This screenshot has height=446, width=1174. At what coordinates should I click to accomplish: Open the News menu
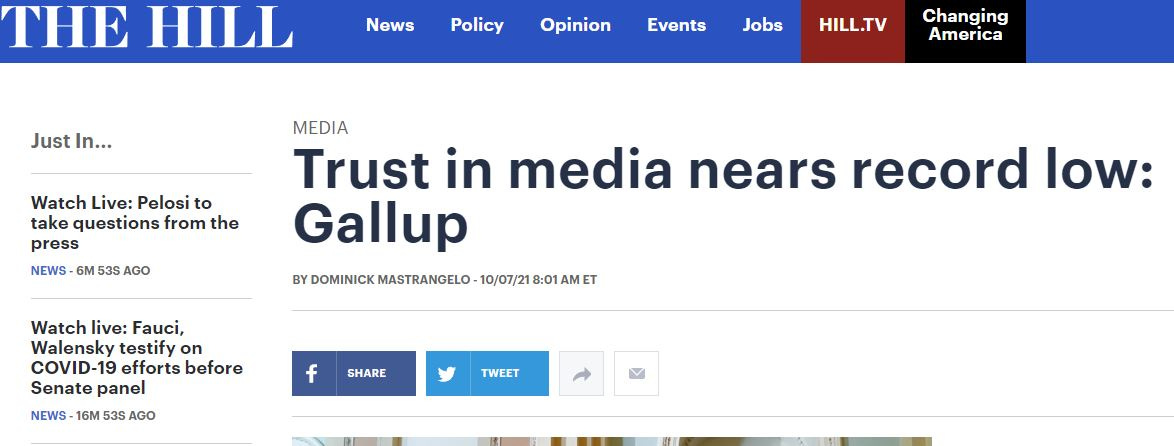point(390,25)
